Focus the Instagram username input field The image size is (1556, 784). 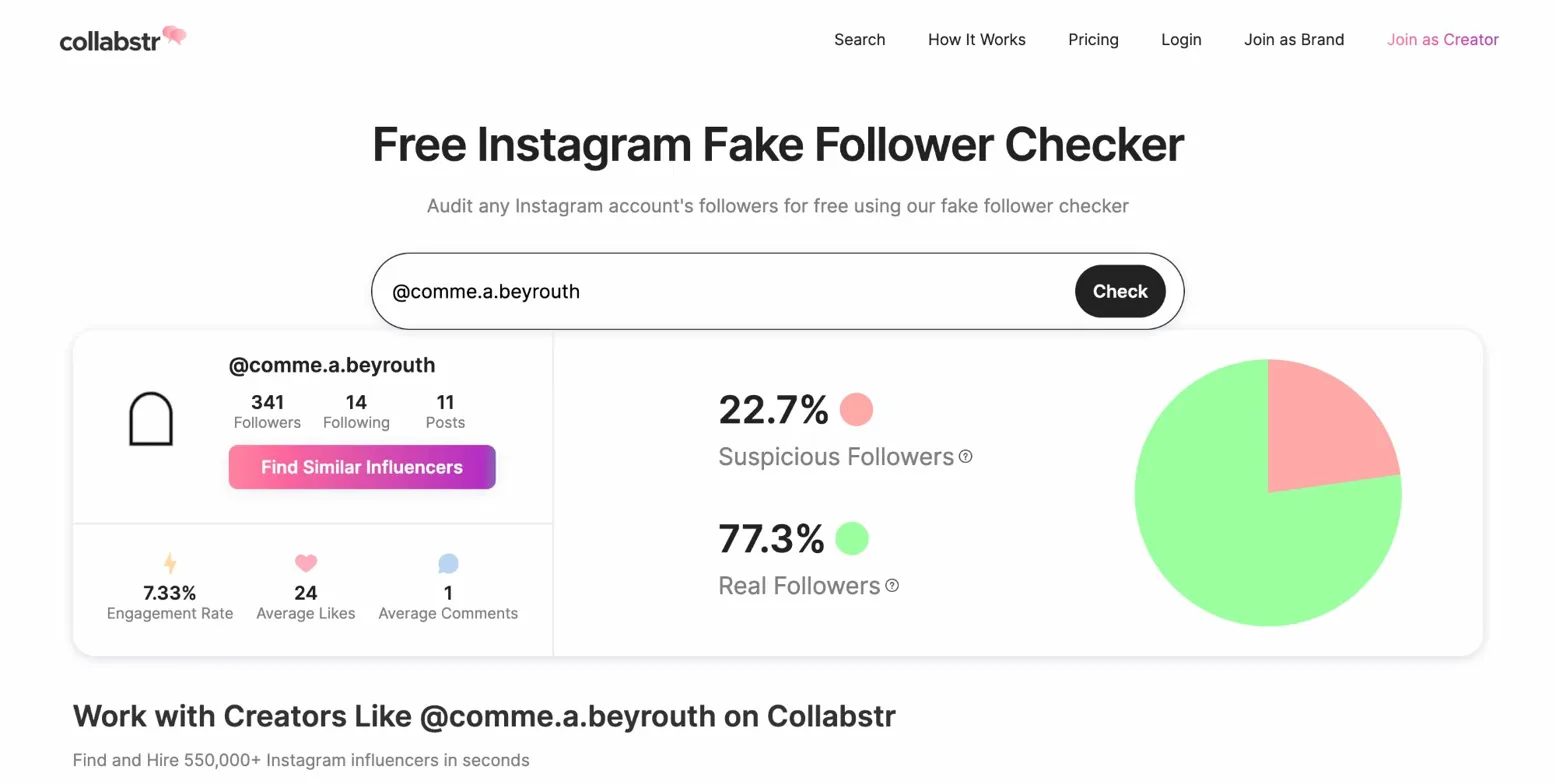(720, 292)
